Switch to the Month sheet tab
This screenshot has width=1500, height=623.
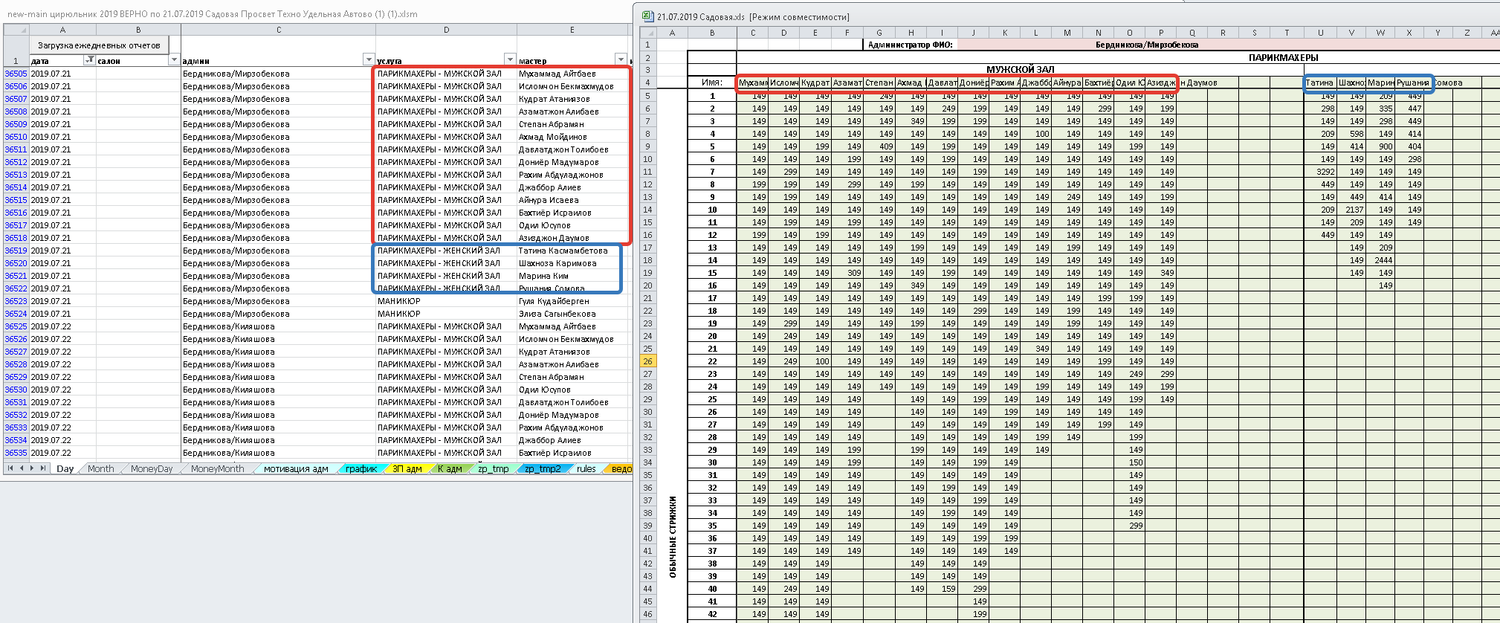click(x=100, y=469)
